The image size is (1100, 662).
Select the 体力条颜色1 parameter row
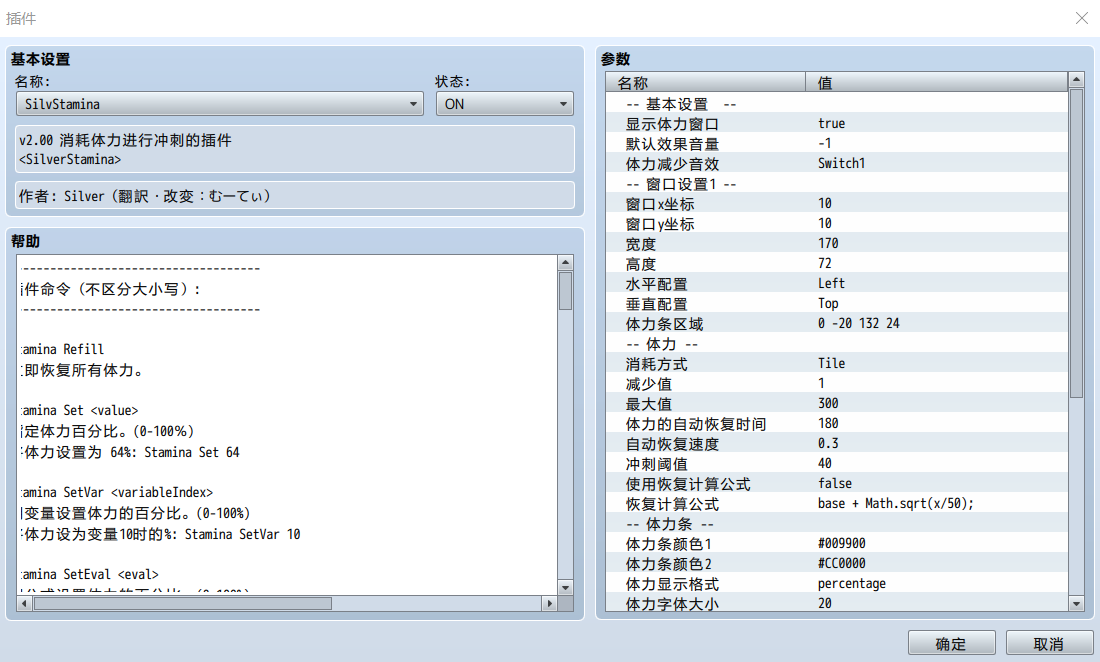(x=837, y=543)
